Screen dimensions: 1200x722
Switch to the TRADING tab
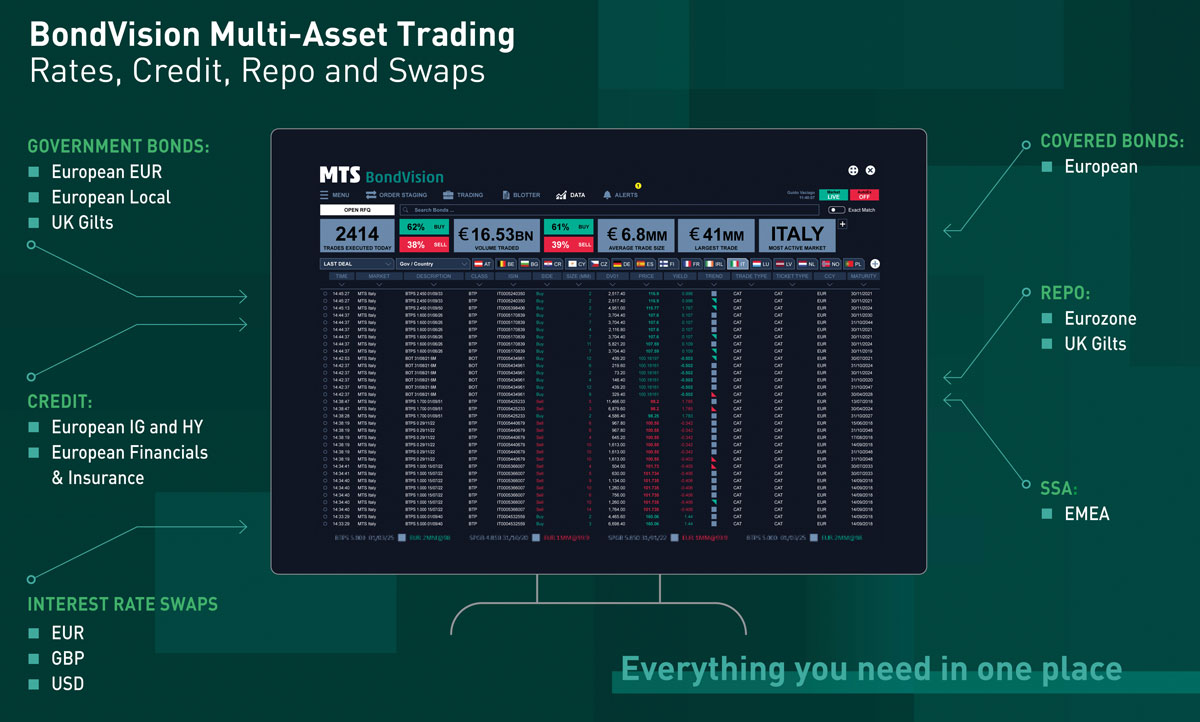[x=463, y=195]
